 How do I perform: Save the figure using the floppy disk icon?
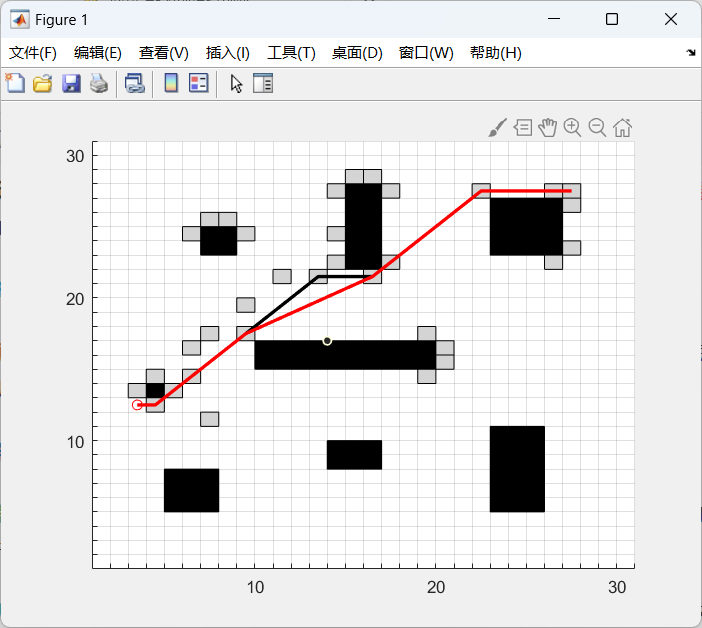coord(71,84)
